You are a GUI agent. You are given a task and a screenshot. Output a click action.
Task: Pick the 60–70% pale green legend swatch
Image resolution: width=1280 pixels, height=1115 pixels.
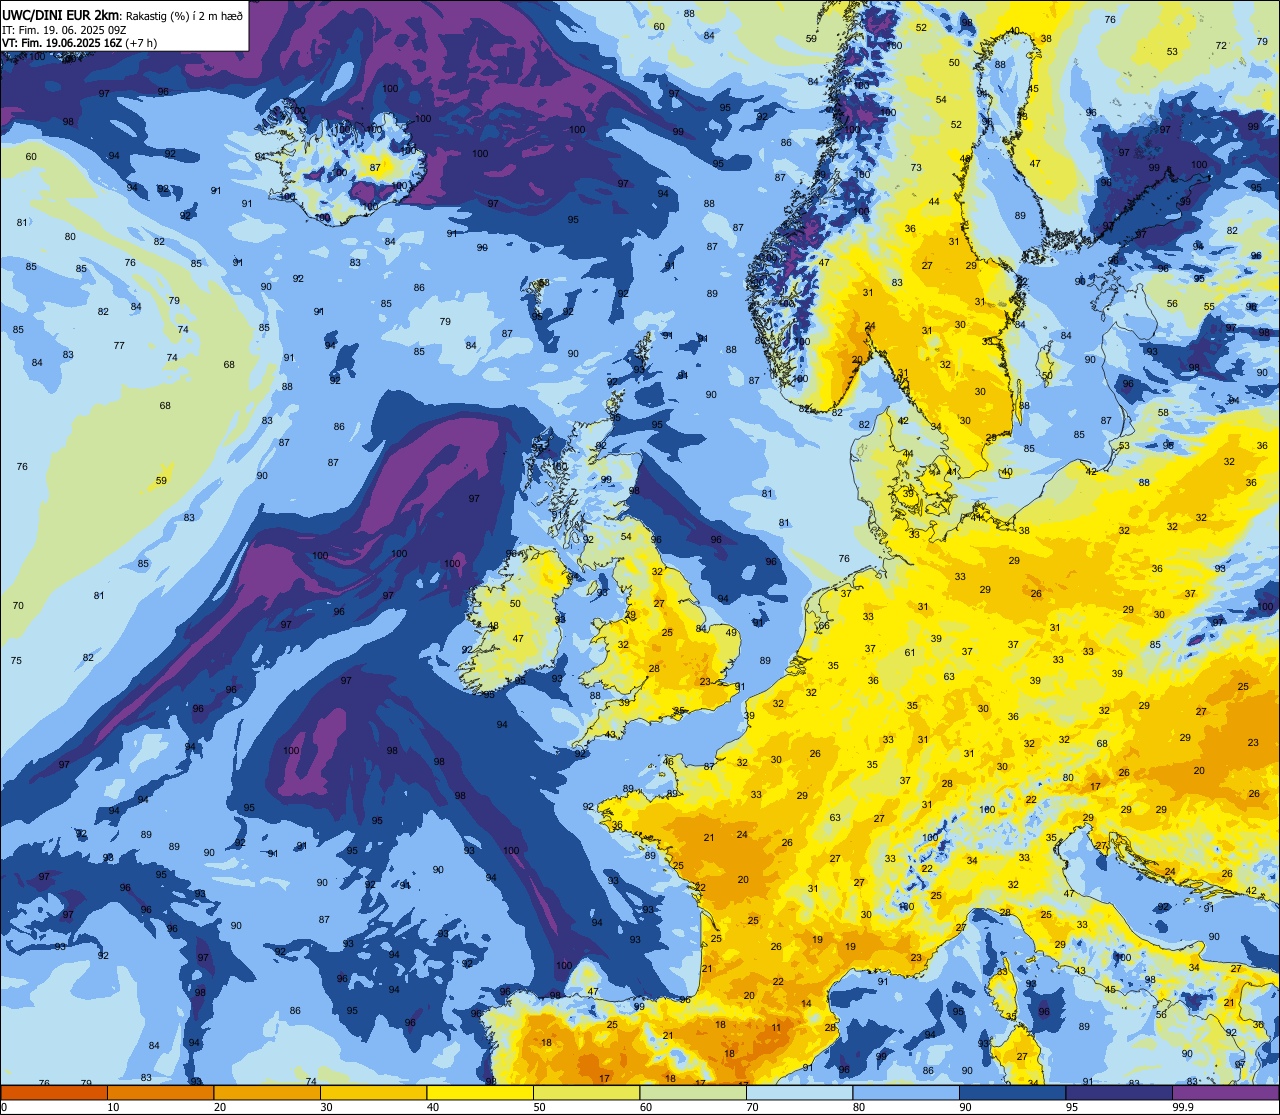tap(693, 1093)
